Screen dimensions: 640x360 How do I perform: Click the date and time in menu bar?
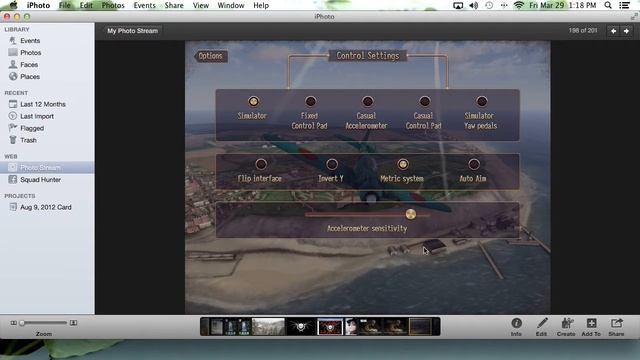coord(562,5)
